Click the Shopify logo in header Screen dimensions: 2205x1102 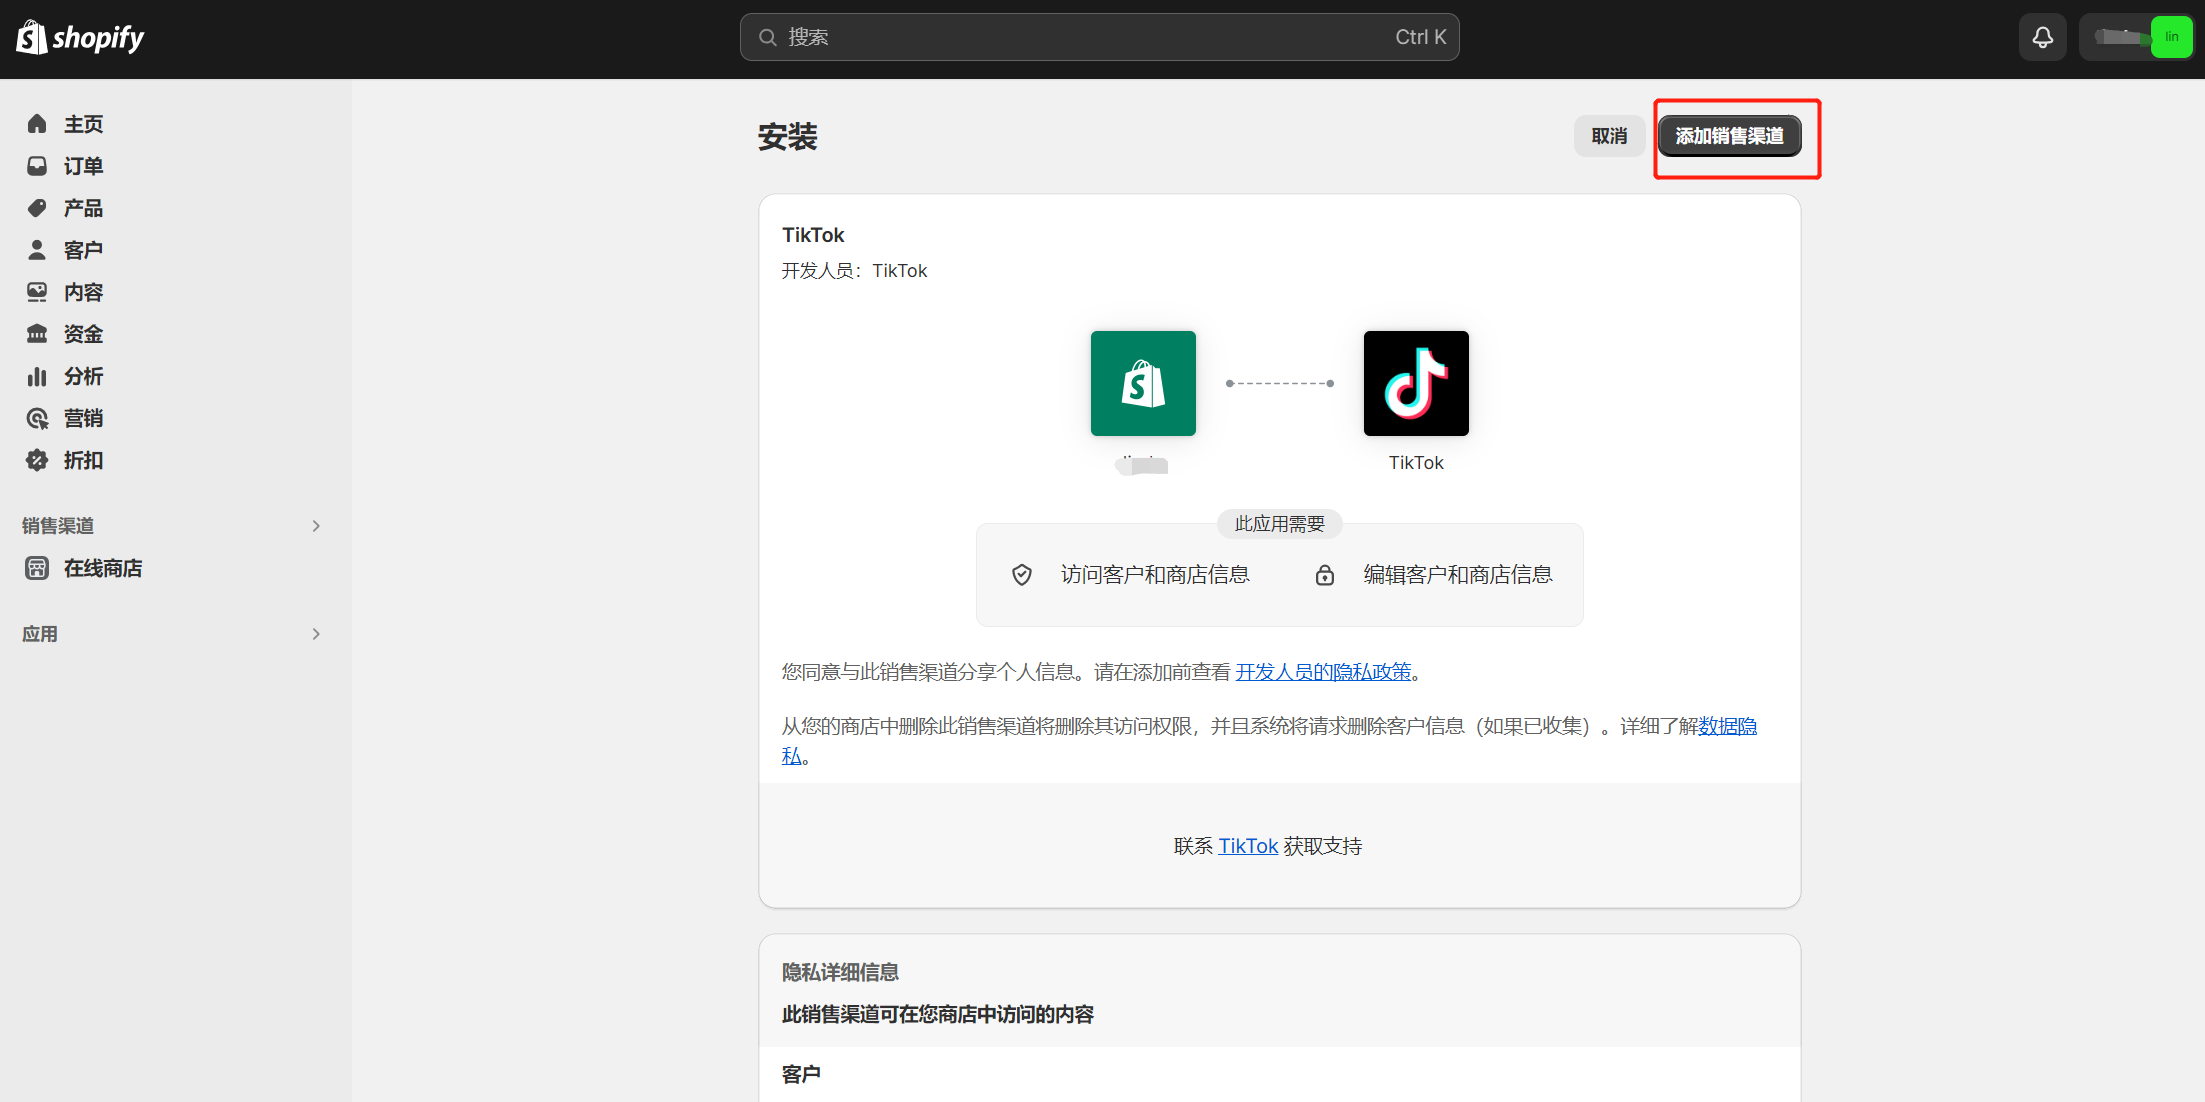[x=80, y=37]
